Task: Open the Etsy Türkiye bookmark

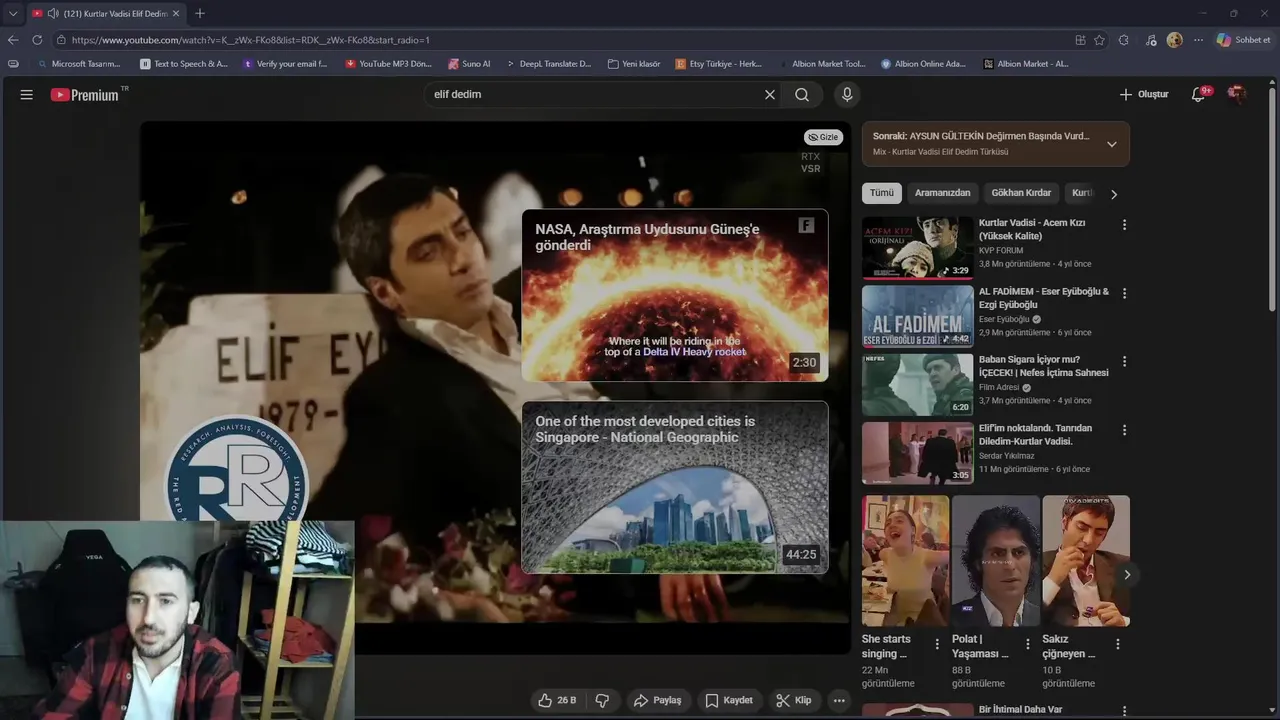Action: 719,64
